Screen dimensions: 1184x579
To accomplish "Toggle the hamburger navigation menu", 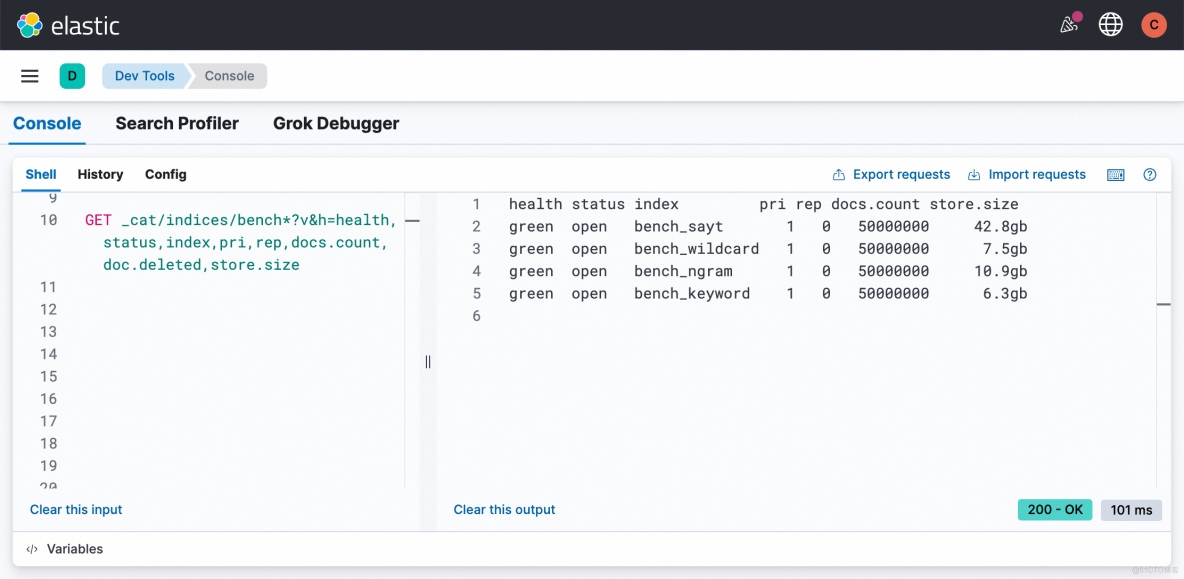I will click(x=30, y=76).
